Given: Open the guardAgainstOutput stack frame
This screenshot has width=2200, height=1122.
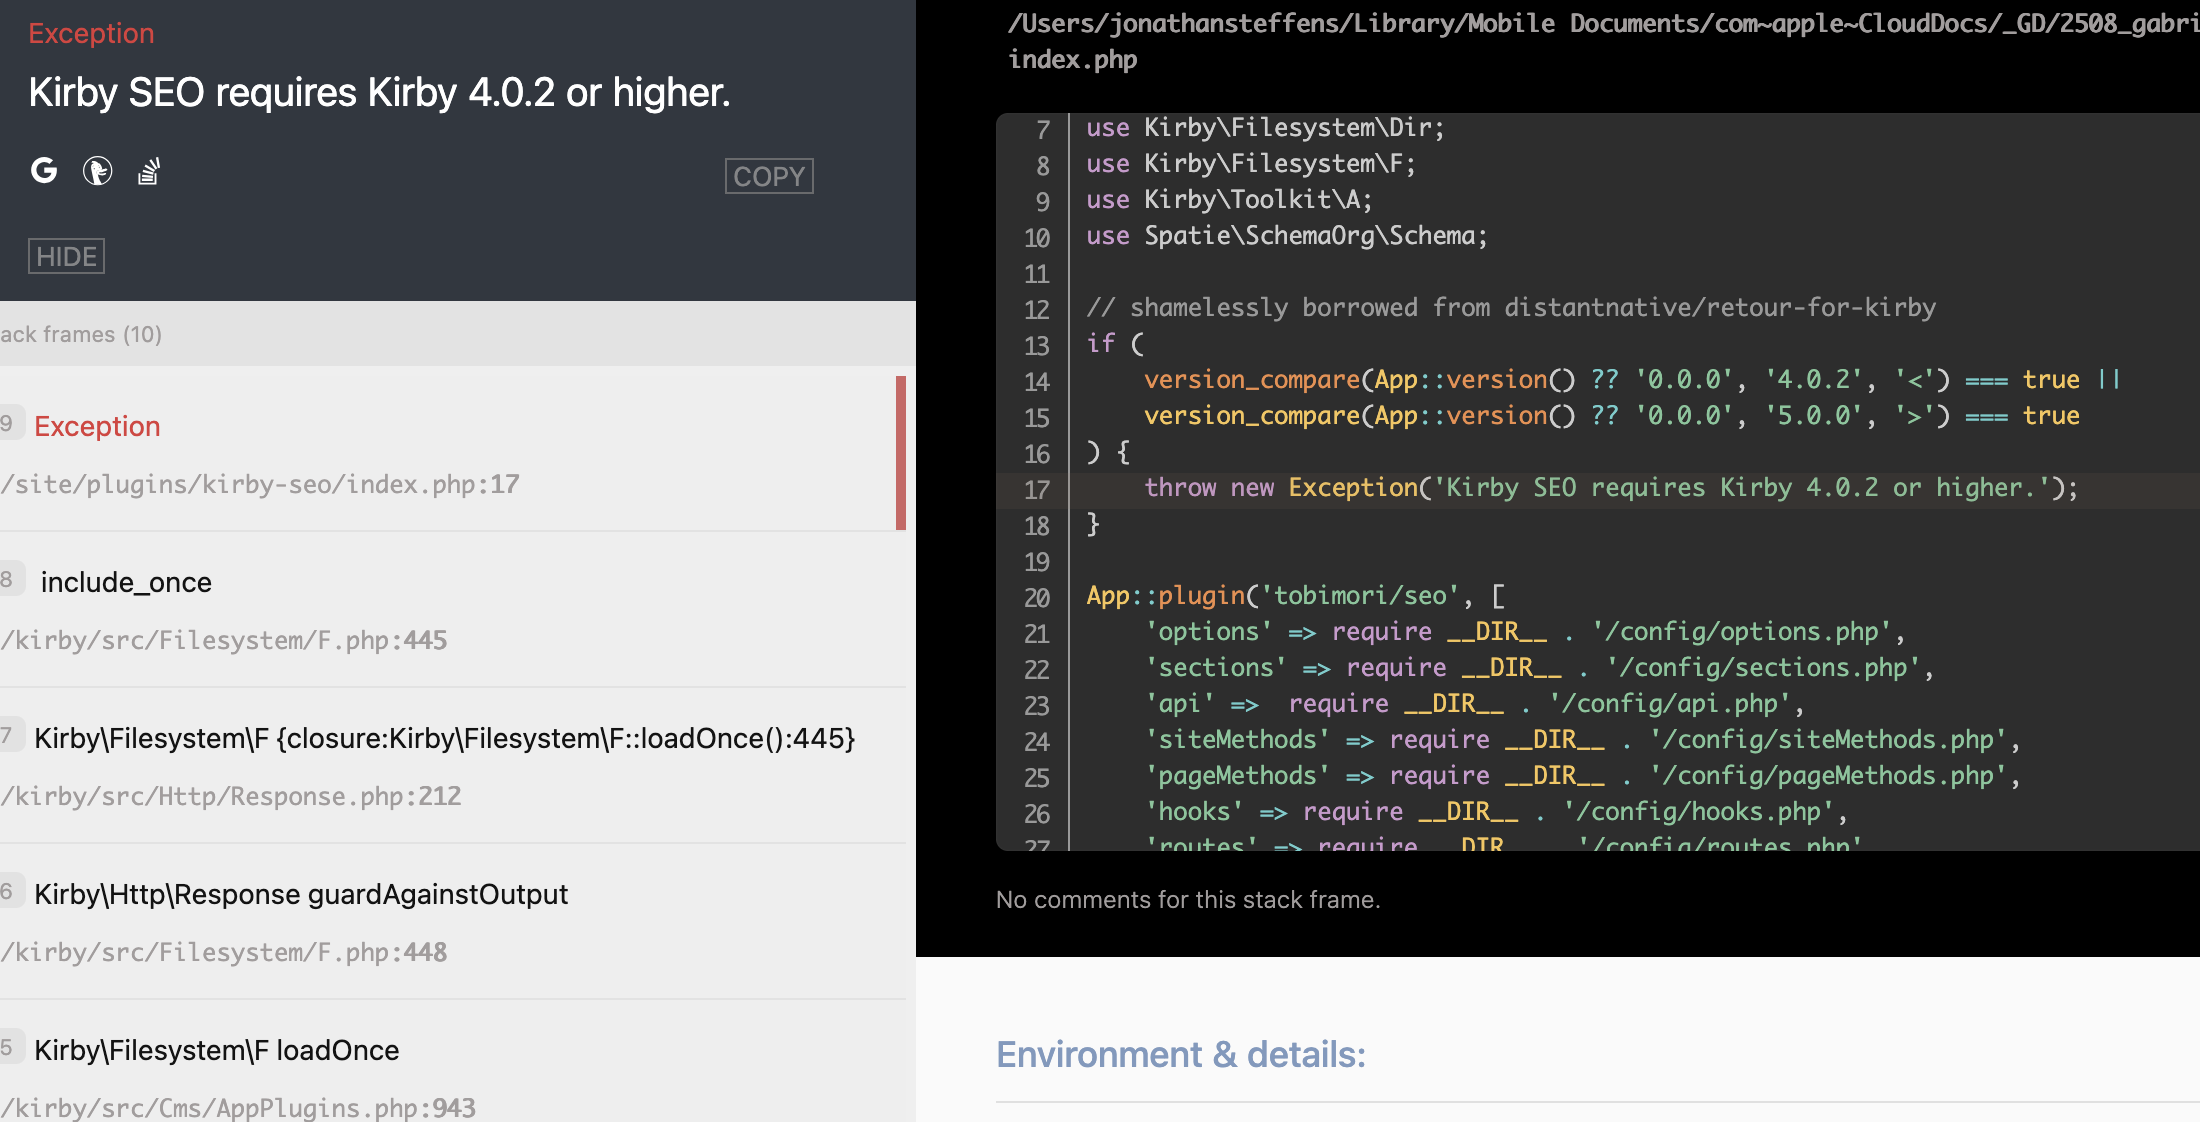Looking at the screenshot, I should click(300, 895).
